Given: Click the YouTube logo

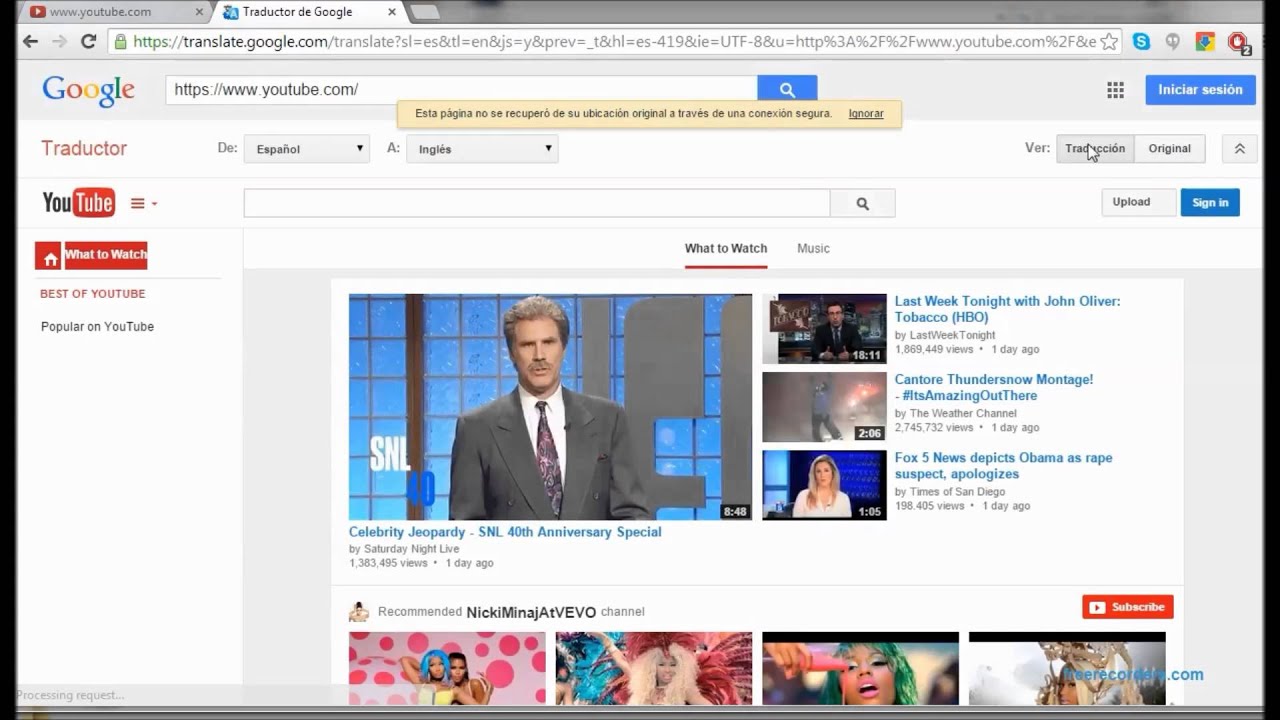Looking at the screenshot, I should [x=78, y=203].
